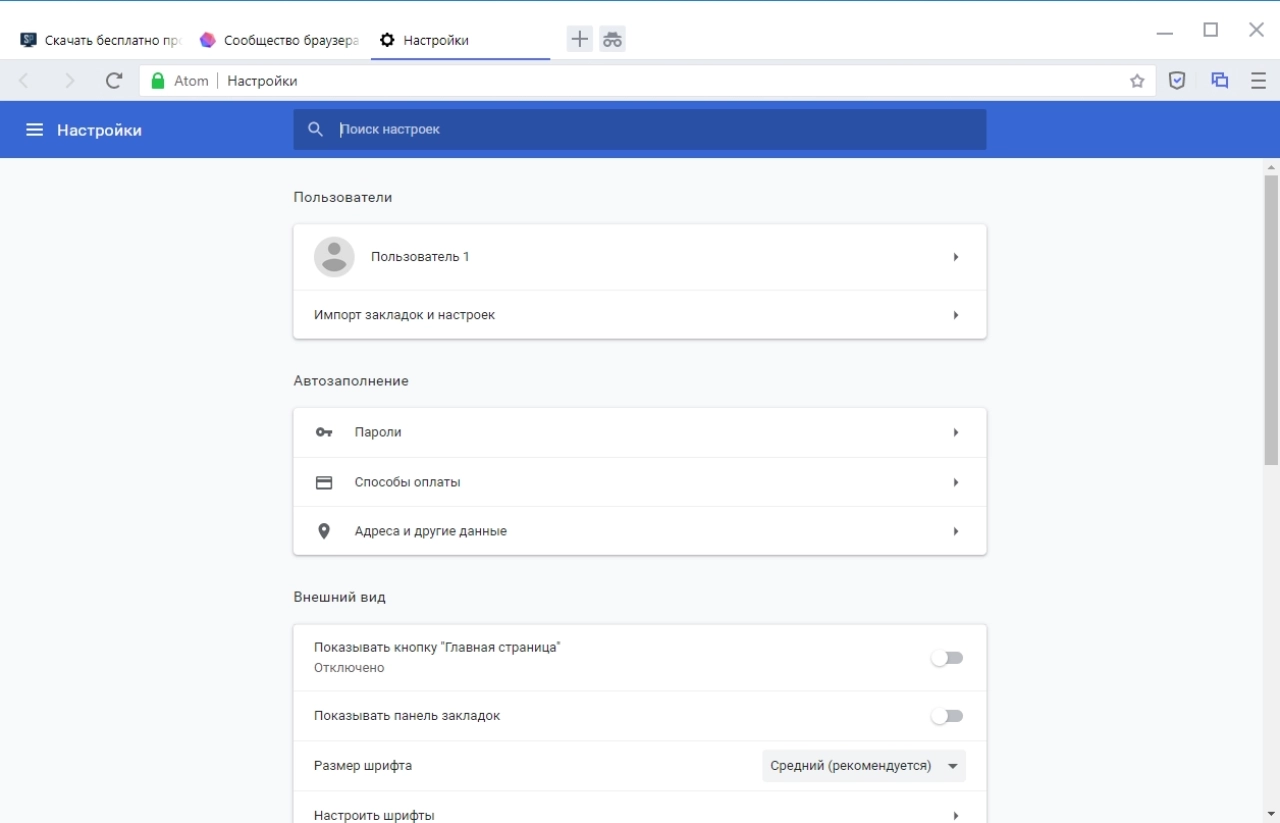1280x823 pixels.
Task: Expand the Способы оплаты row arrow
Action: [x=956, y=482]
